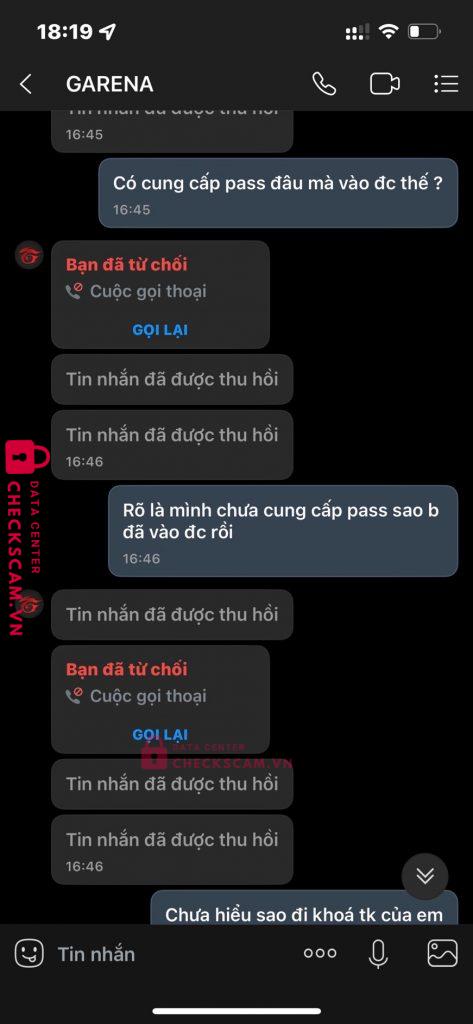473x1024 pixels.
Task: Tap first GỌI LẠI to call back
Action: 160,330
